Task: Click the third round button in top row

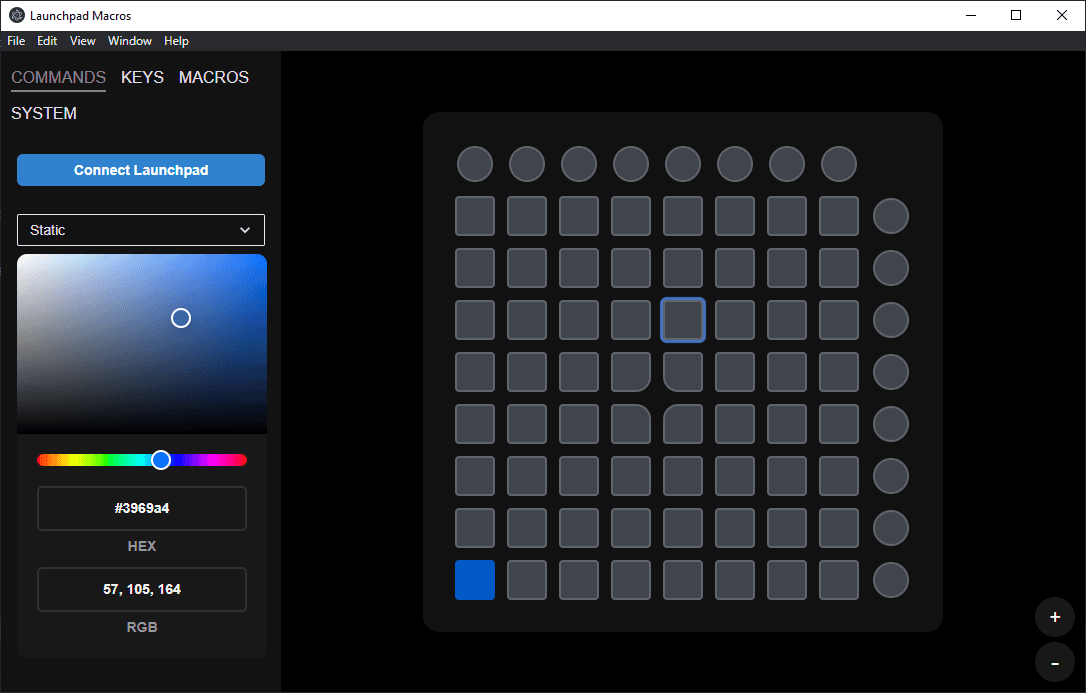Action: pyautogui.click(x=578, y=164)
